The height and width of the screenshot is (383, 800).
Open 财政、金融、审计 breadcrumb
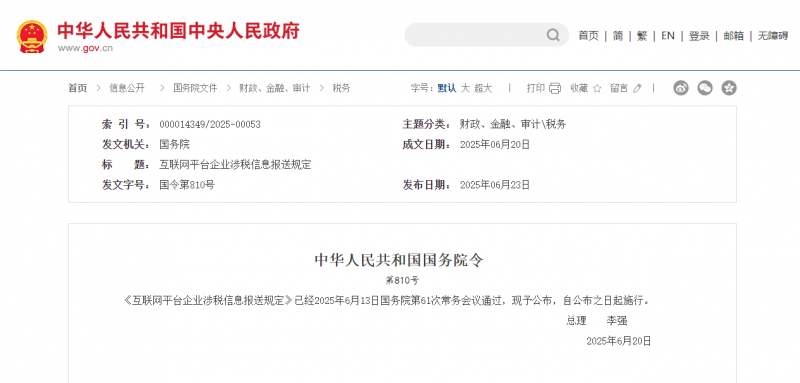click(x=274, y=88)
